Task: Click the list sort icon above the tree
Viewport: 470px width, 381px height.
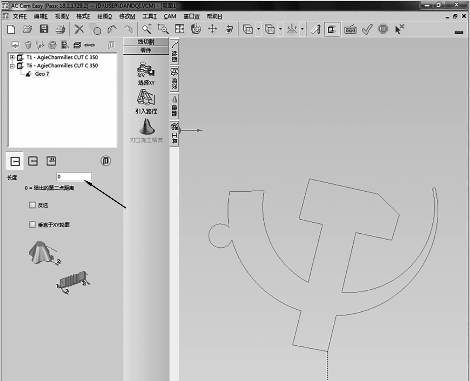Action: pyautogui.click(x=65, y=45)
